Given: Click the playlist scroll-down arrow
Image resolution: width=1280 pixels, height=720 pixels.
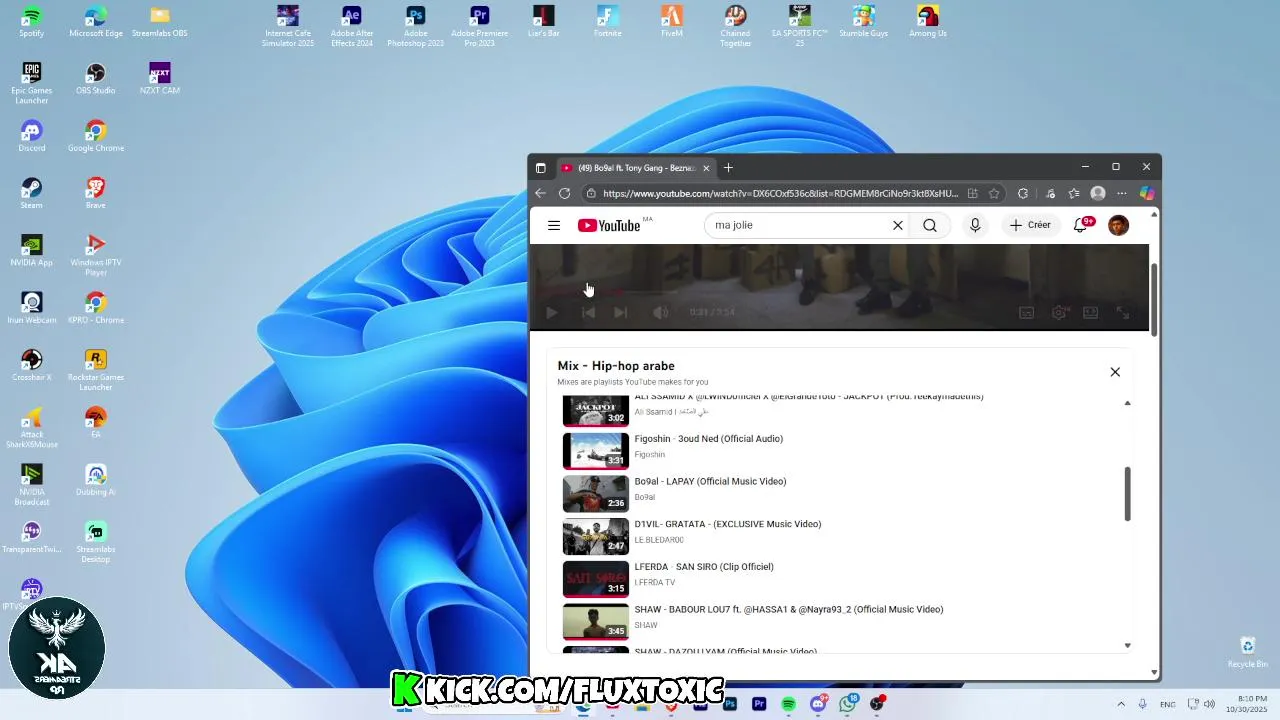Looking at the screenshot, I should click(x=1127, y=646).
